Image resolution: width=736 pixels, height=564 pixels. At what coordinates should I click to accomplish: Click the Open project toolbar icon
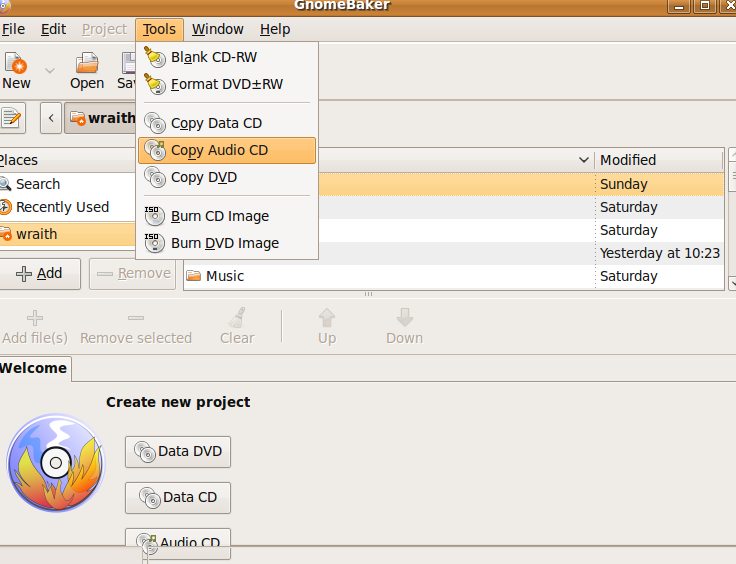87,63
